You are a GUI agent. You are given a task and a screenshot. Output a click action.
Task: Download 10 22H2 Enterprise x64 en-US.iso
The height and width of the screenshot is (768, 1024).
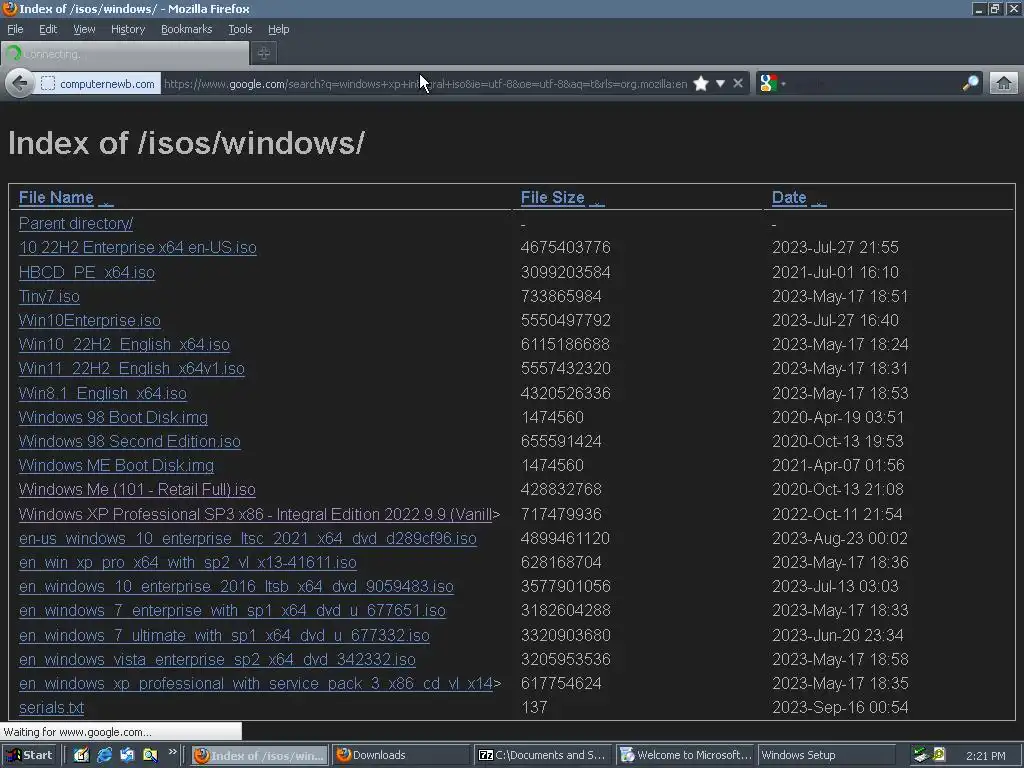tap(138, 248)
